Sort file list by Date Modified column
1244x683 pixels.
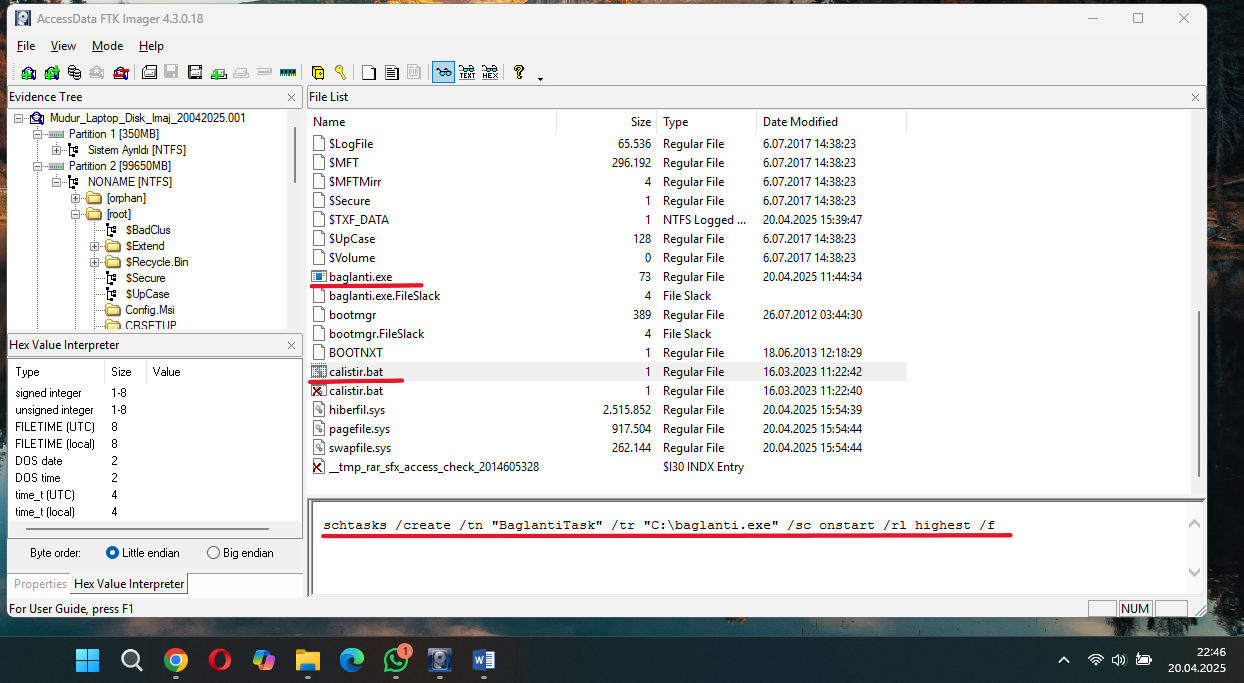coord(831,122)
